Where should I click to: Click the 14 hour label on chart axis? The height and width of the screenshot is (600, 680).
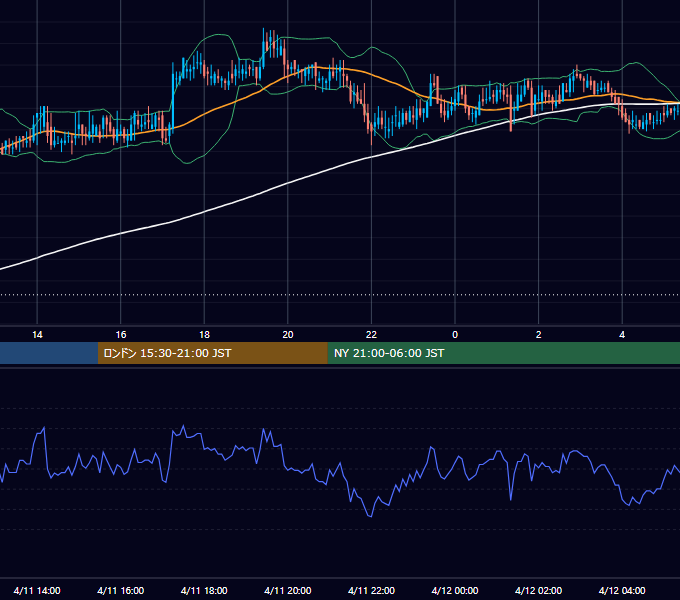37,335
